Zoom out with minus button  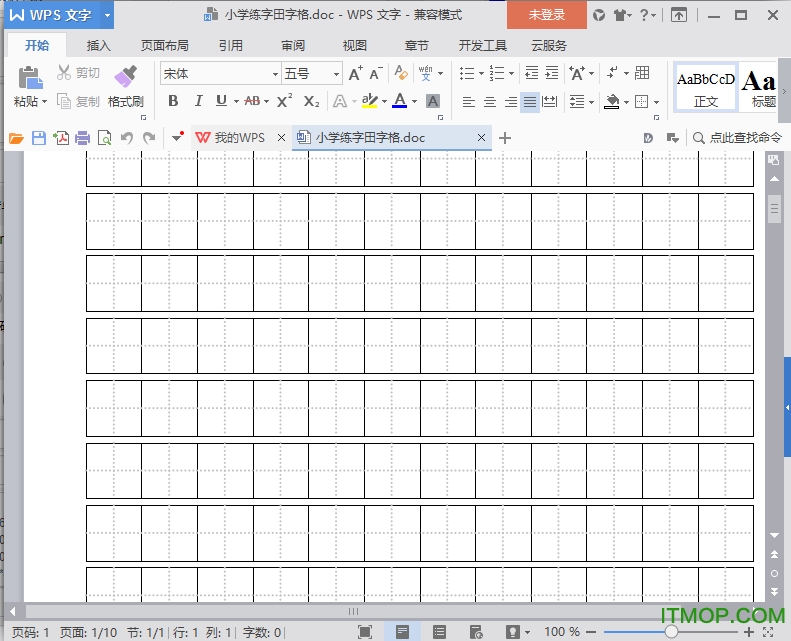pyautogui.click(x=591, y=632)
